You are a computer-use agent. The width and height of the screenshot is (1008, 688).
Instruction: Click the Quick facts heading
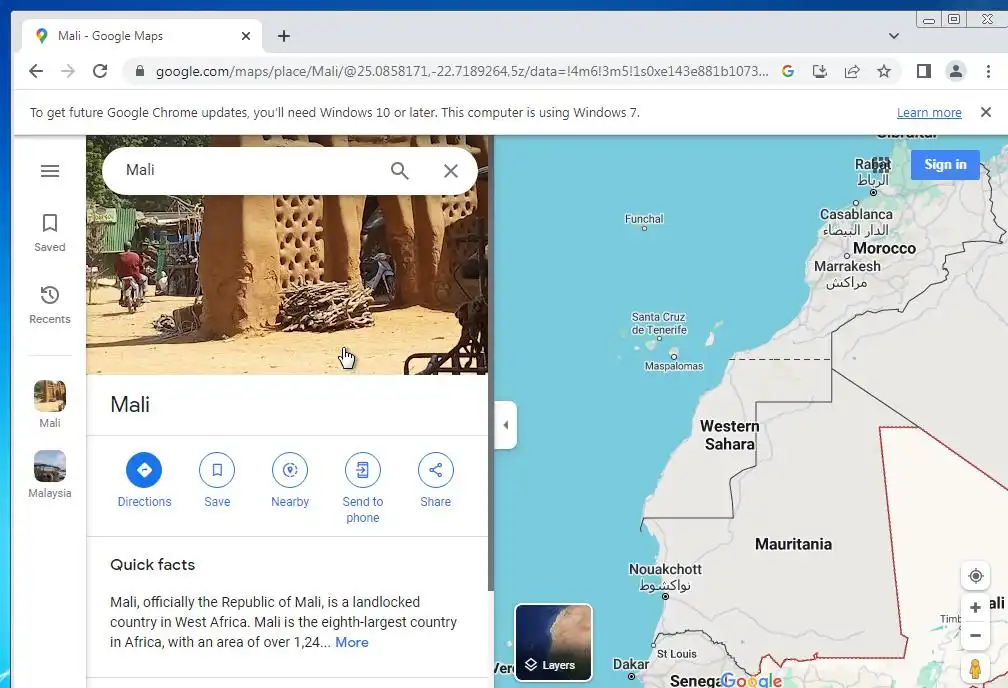(x=152, y=565)
